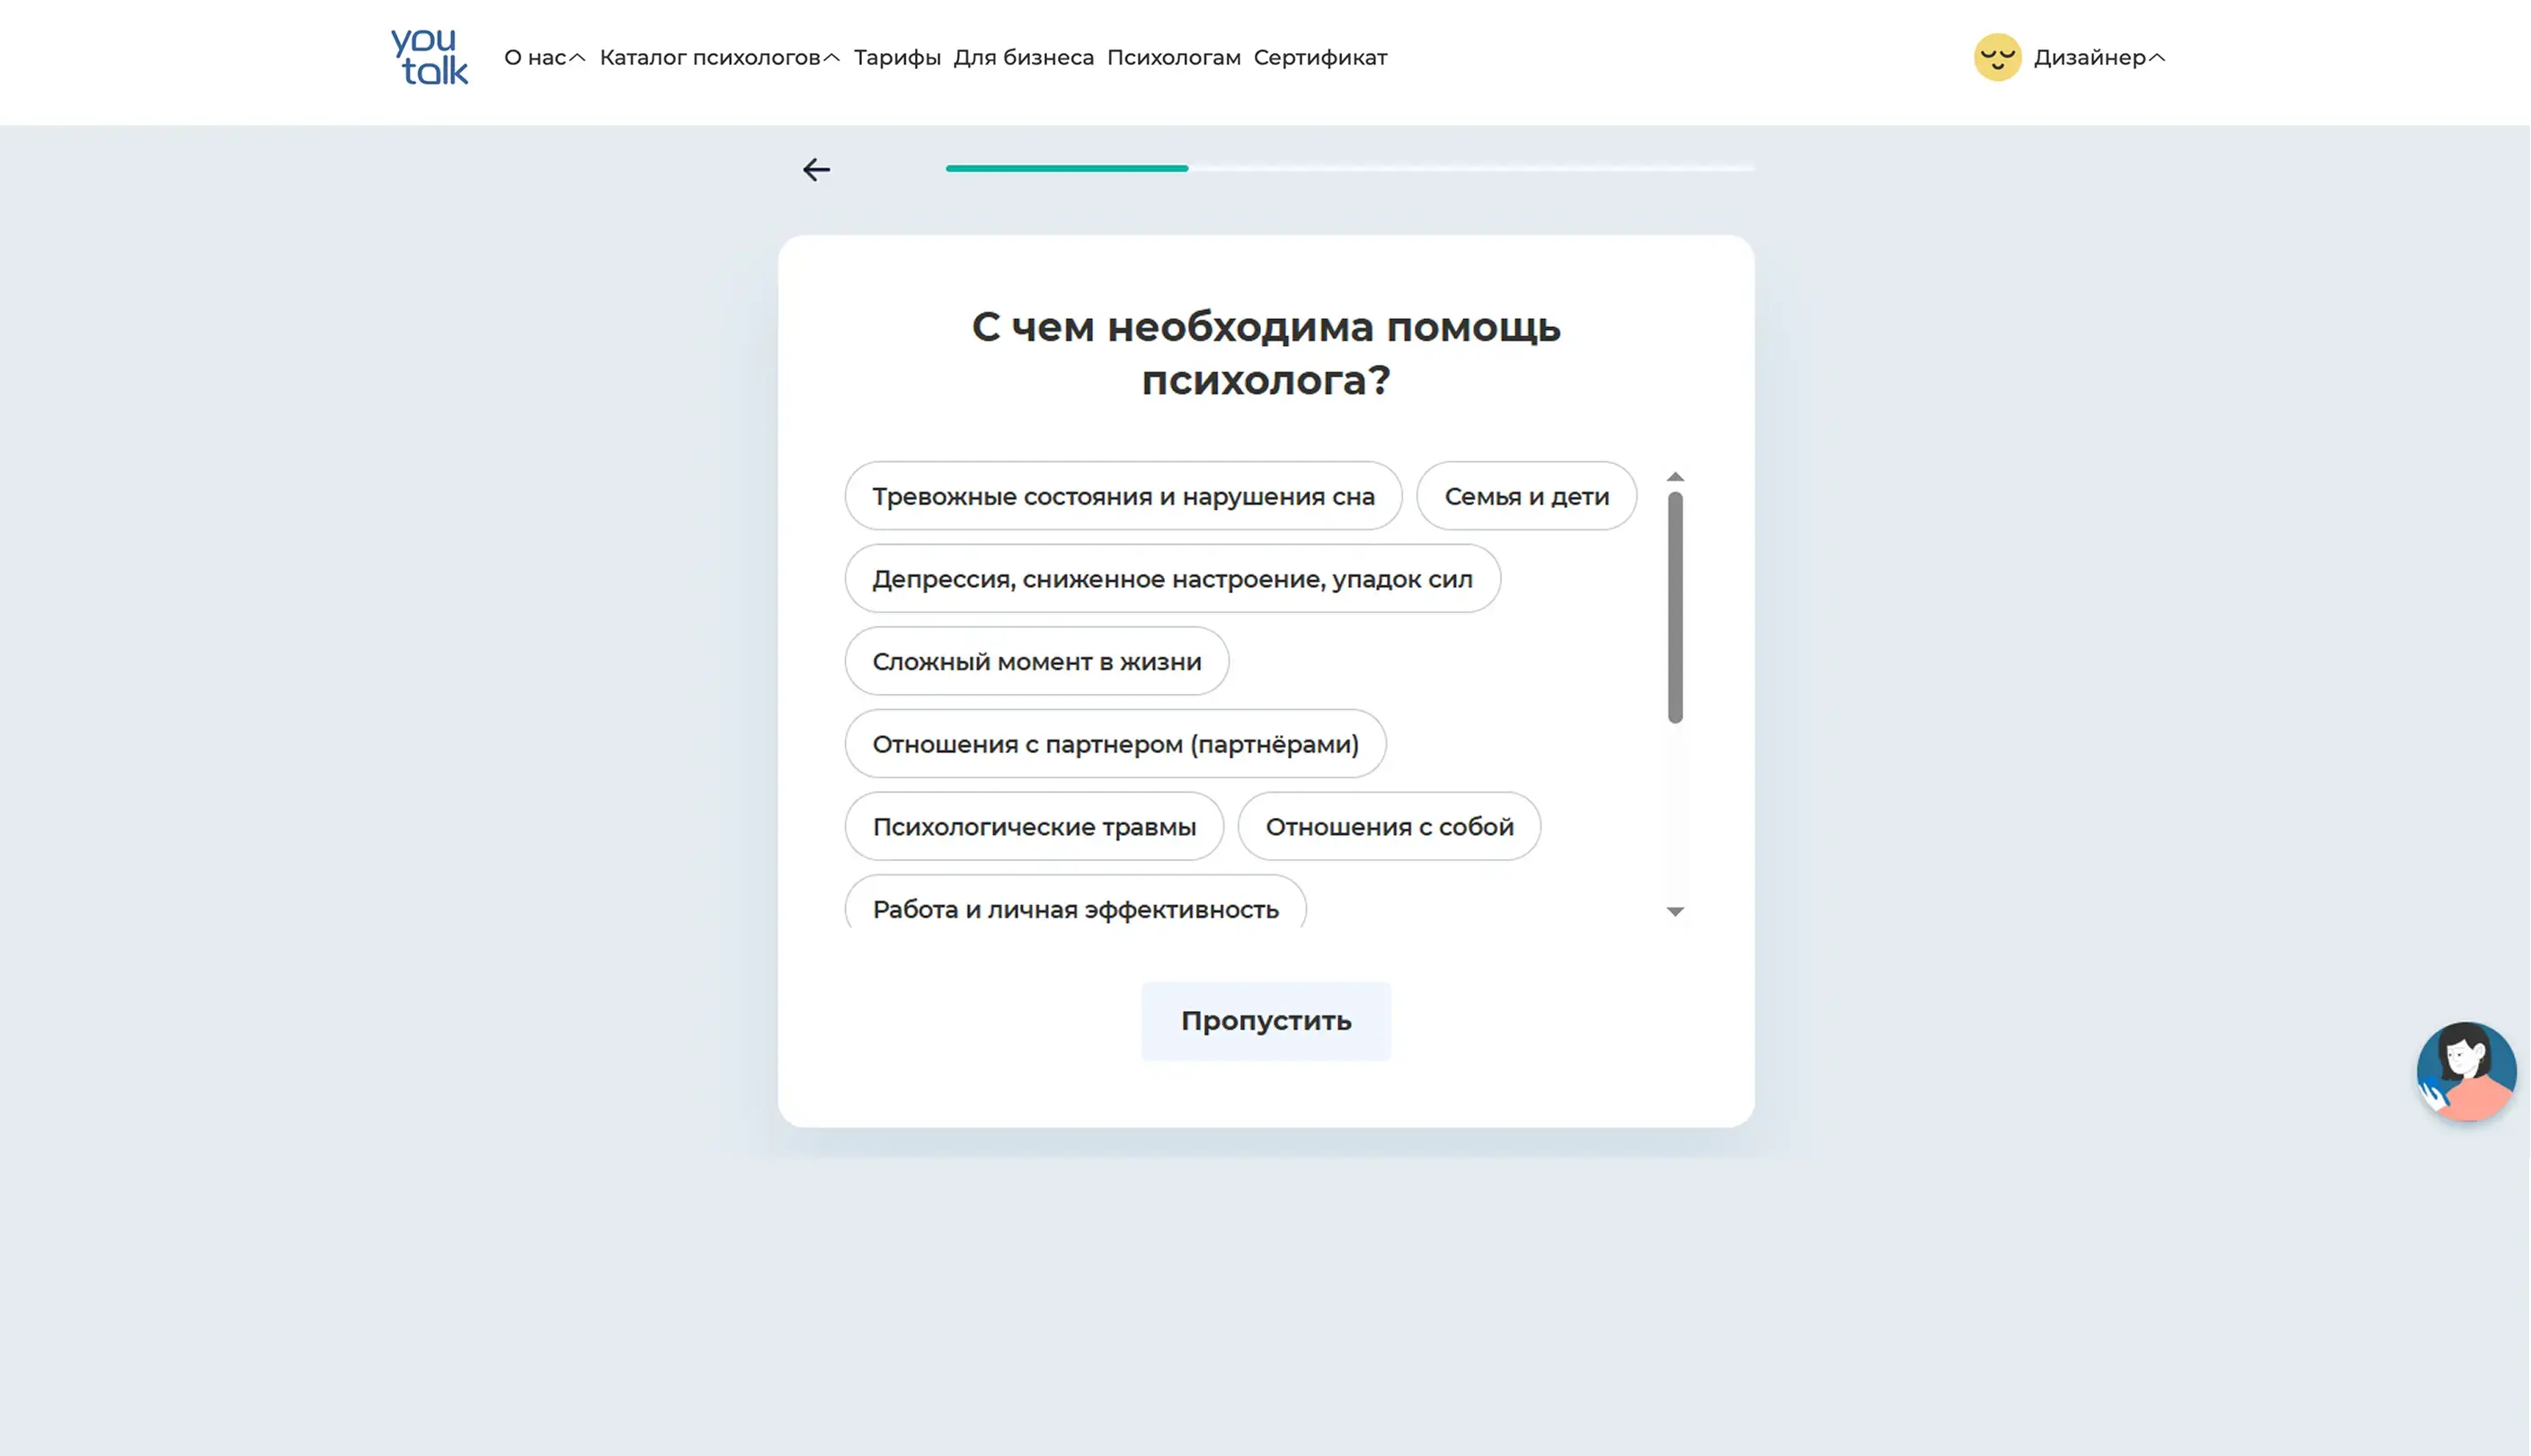This screenshot has width=2531, height=1456.
Task: Select the 'Психологические травмы' chip
Action: [1033, 827]
